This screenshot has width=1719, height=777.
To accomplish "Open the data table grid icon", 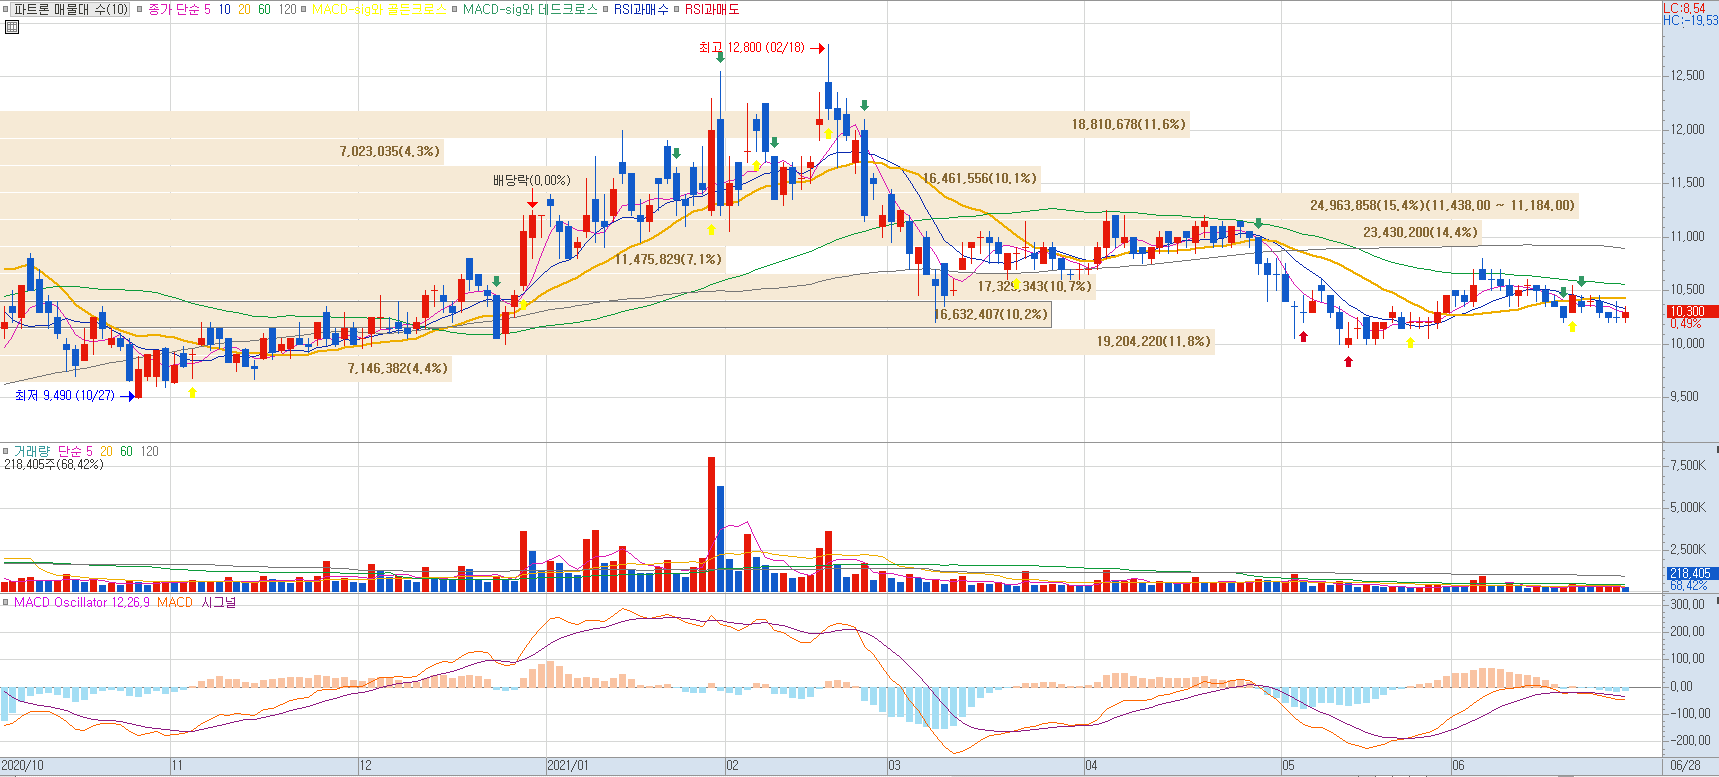I will pos(12,27).
